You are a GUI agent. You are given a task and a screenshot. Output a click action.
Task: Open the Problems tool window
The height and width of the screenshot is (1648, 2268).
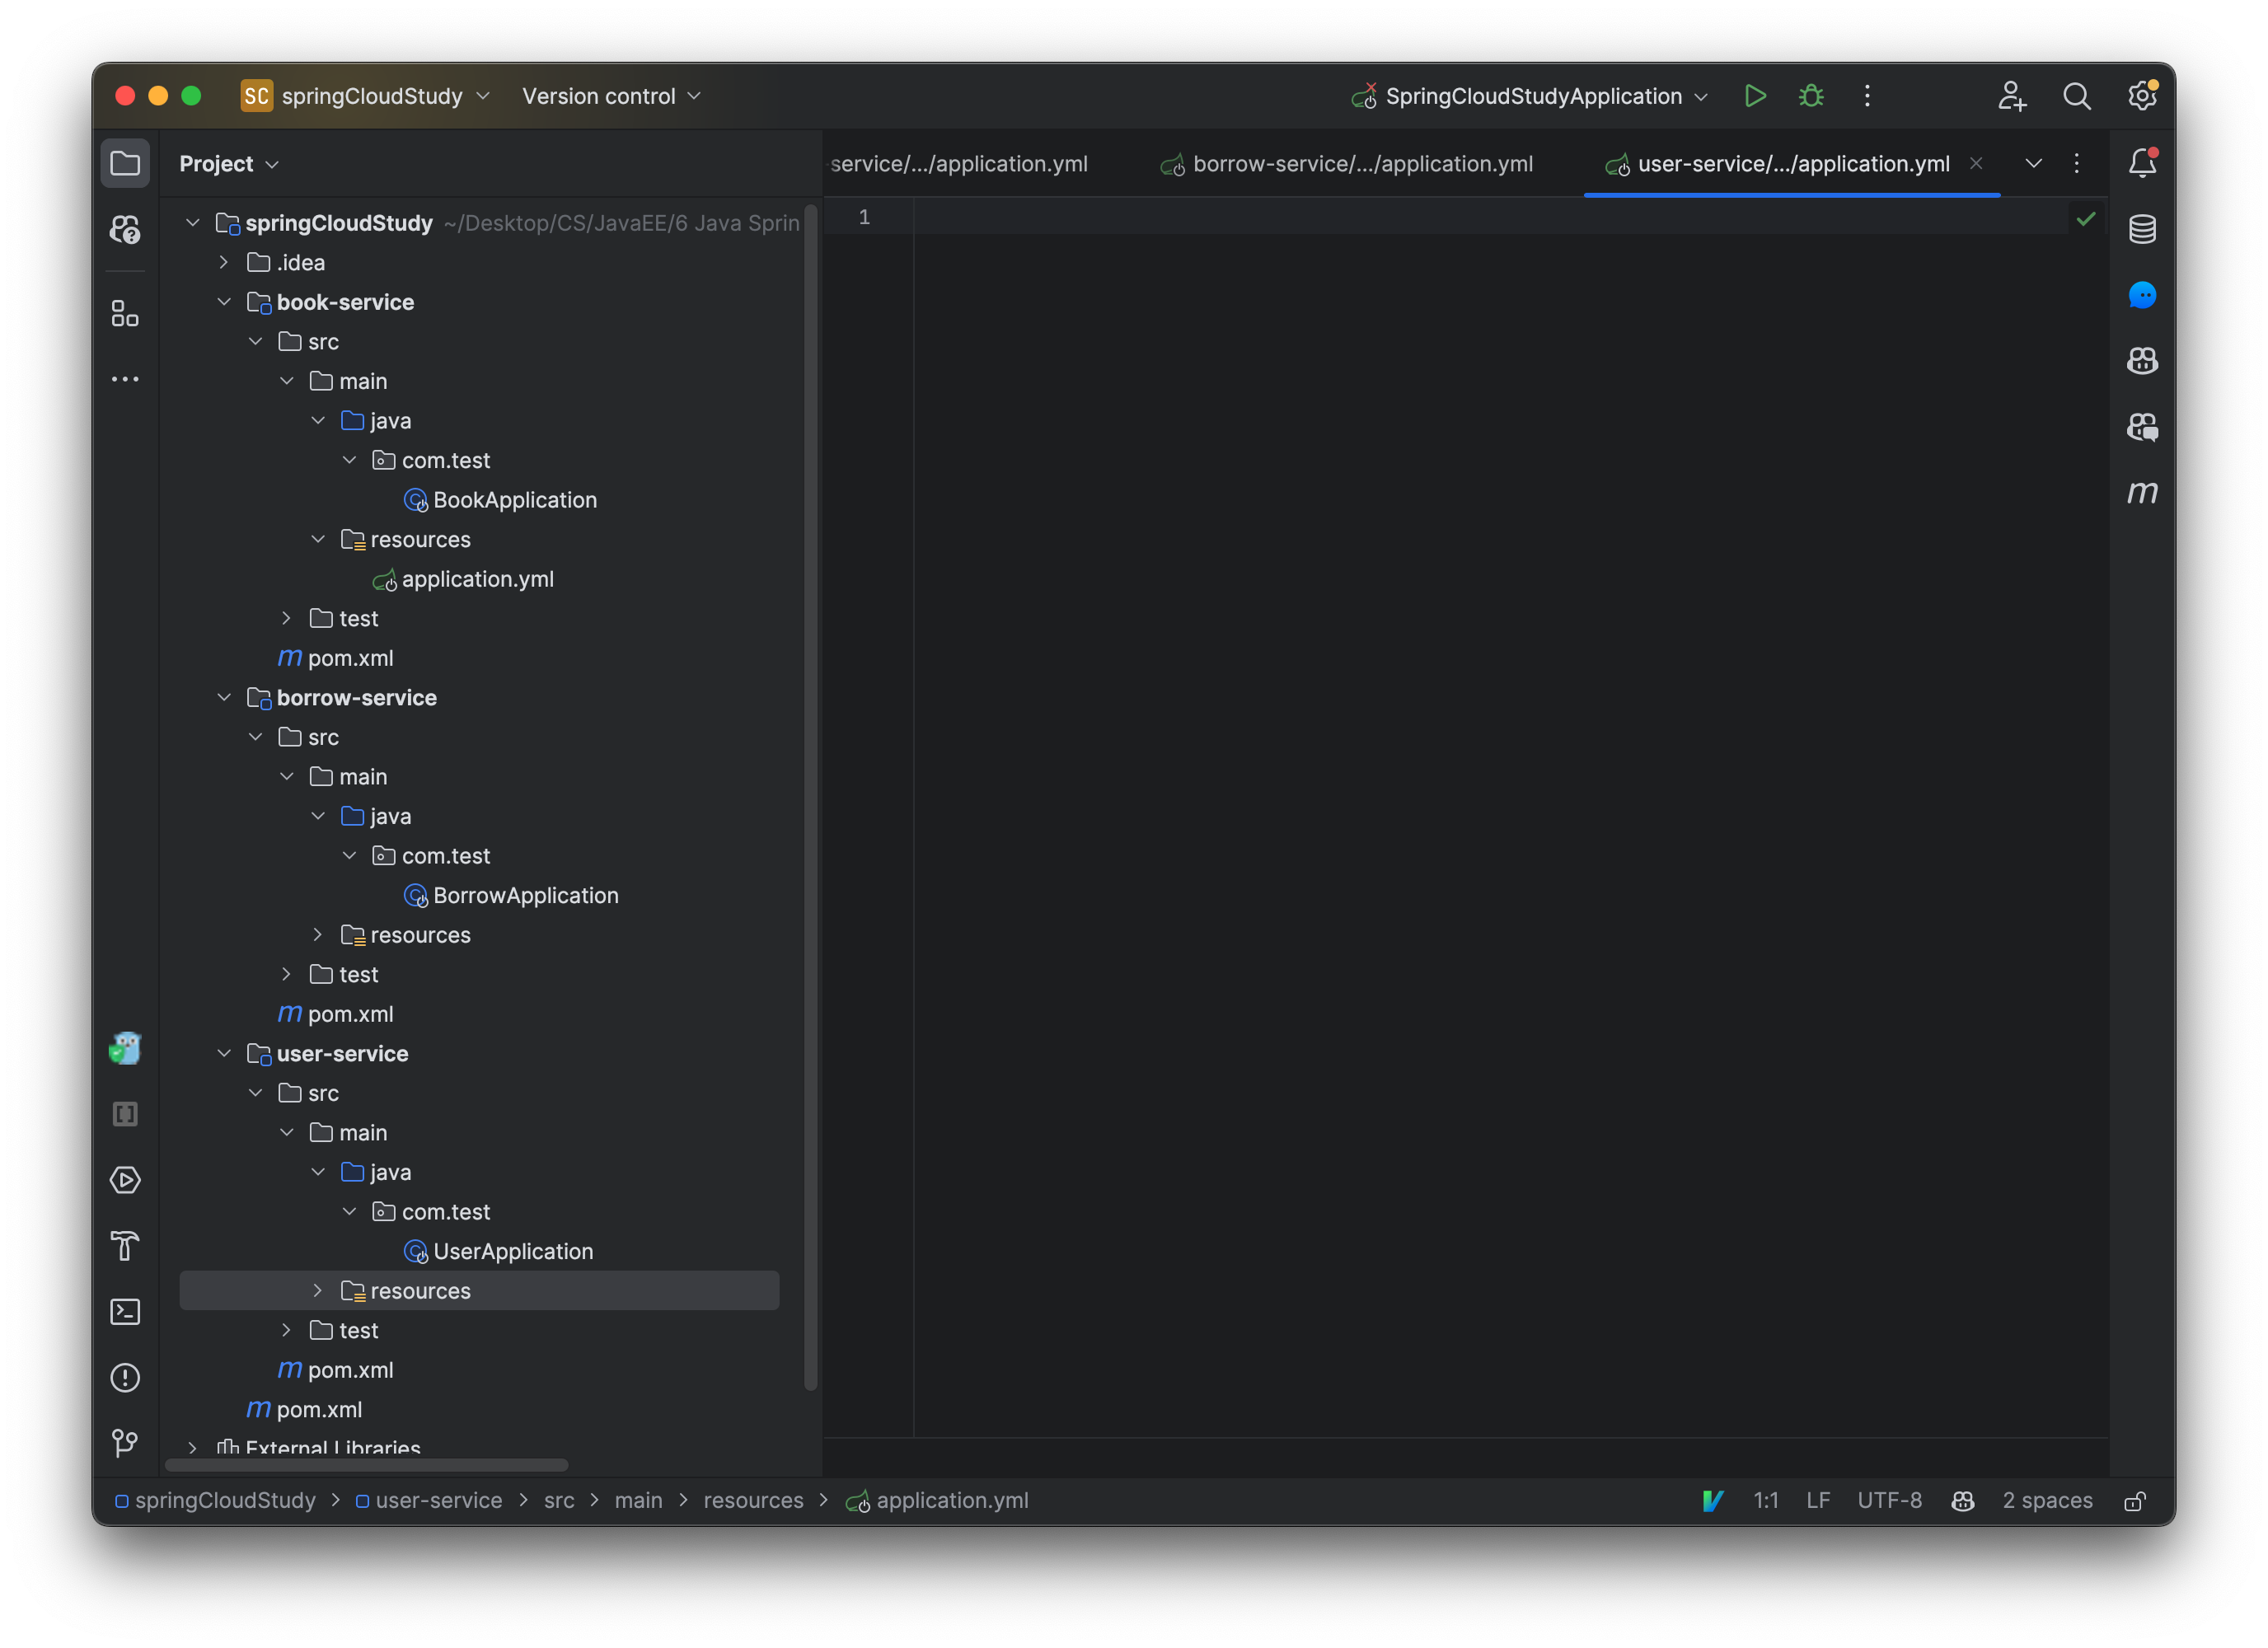125,1378
